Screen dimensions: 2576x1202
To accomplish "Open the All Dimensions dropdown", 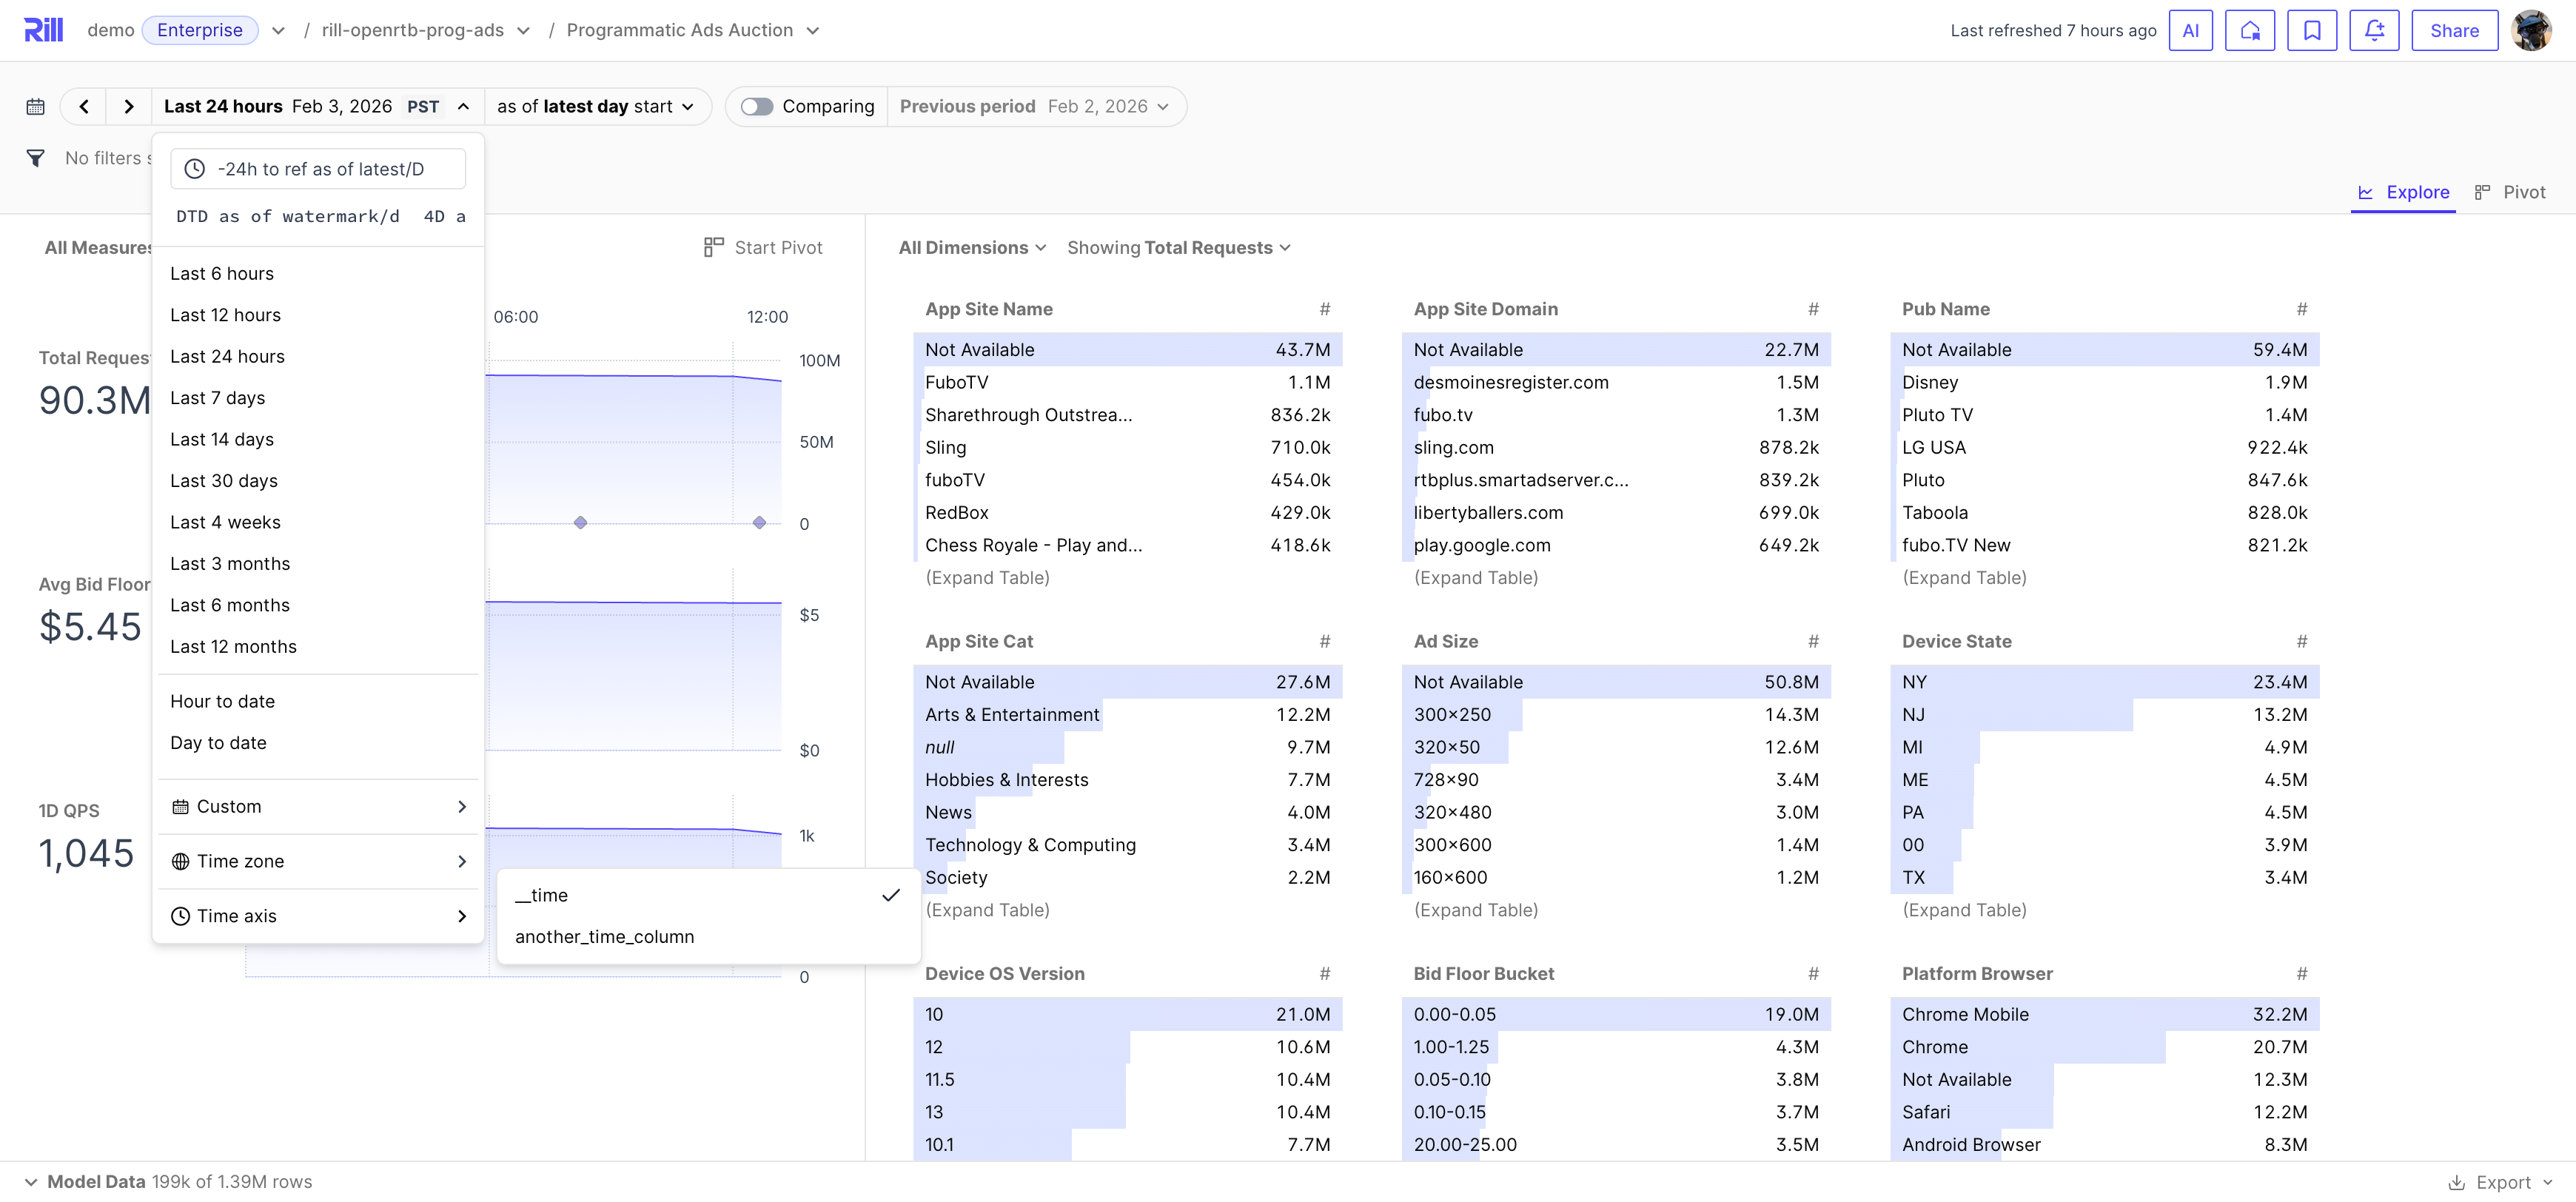I will 971,248.
